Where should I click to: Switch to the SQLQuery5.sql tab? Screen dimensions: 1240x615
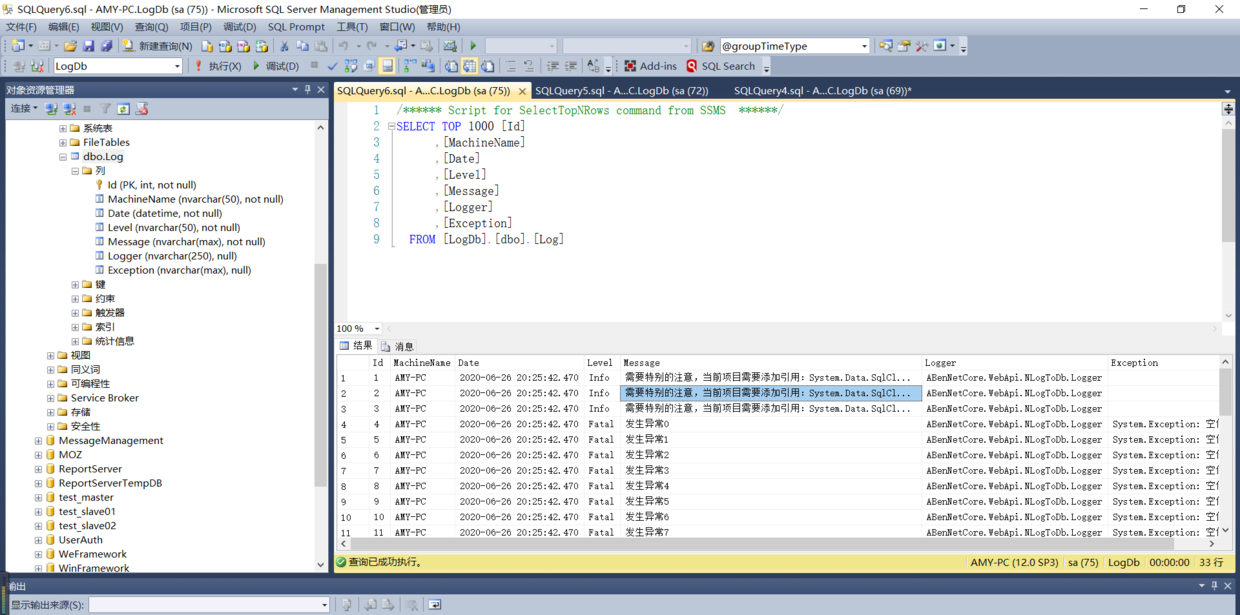[621, 90]
